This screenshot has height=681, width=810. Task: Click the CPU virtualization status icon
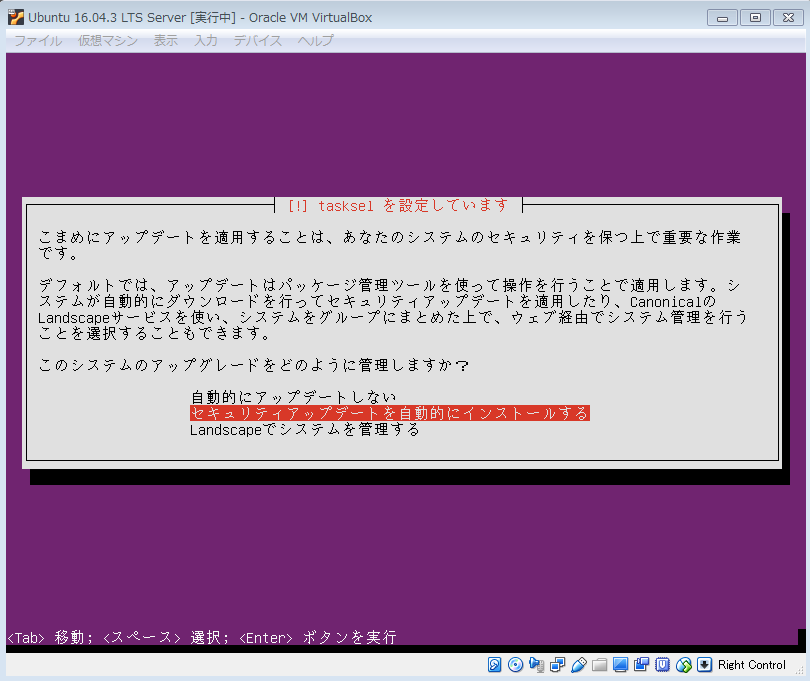point(662,665)
